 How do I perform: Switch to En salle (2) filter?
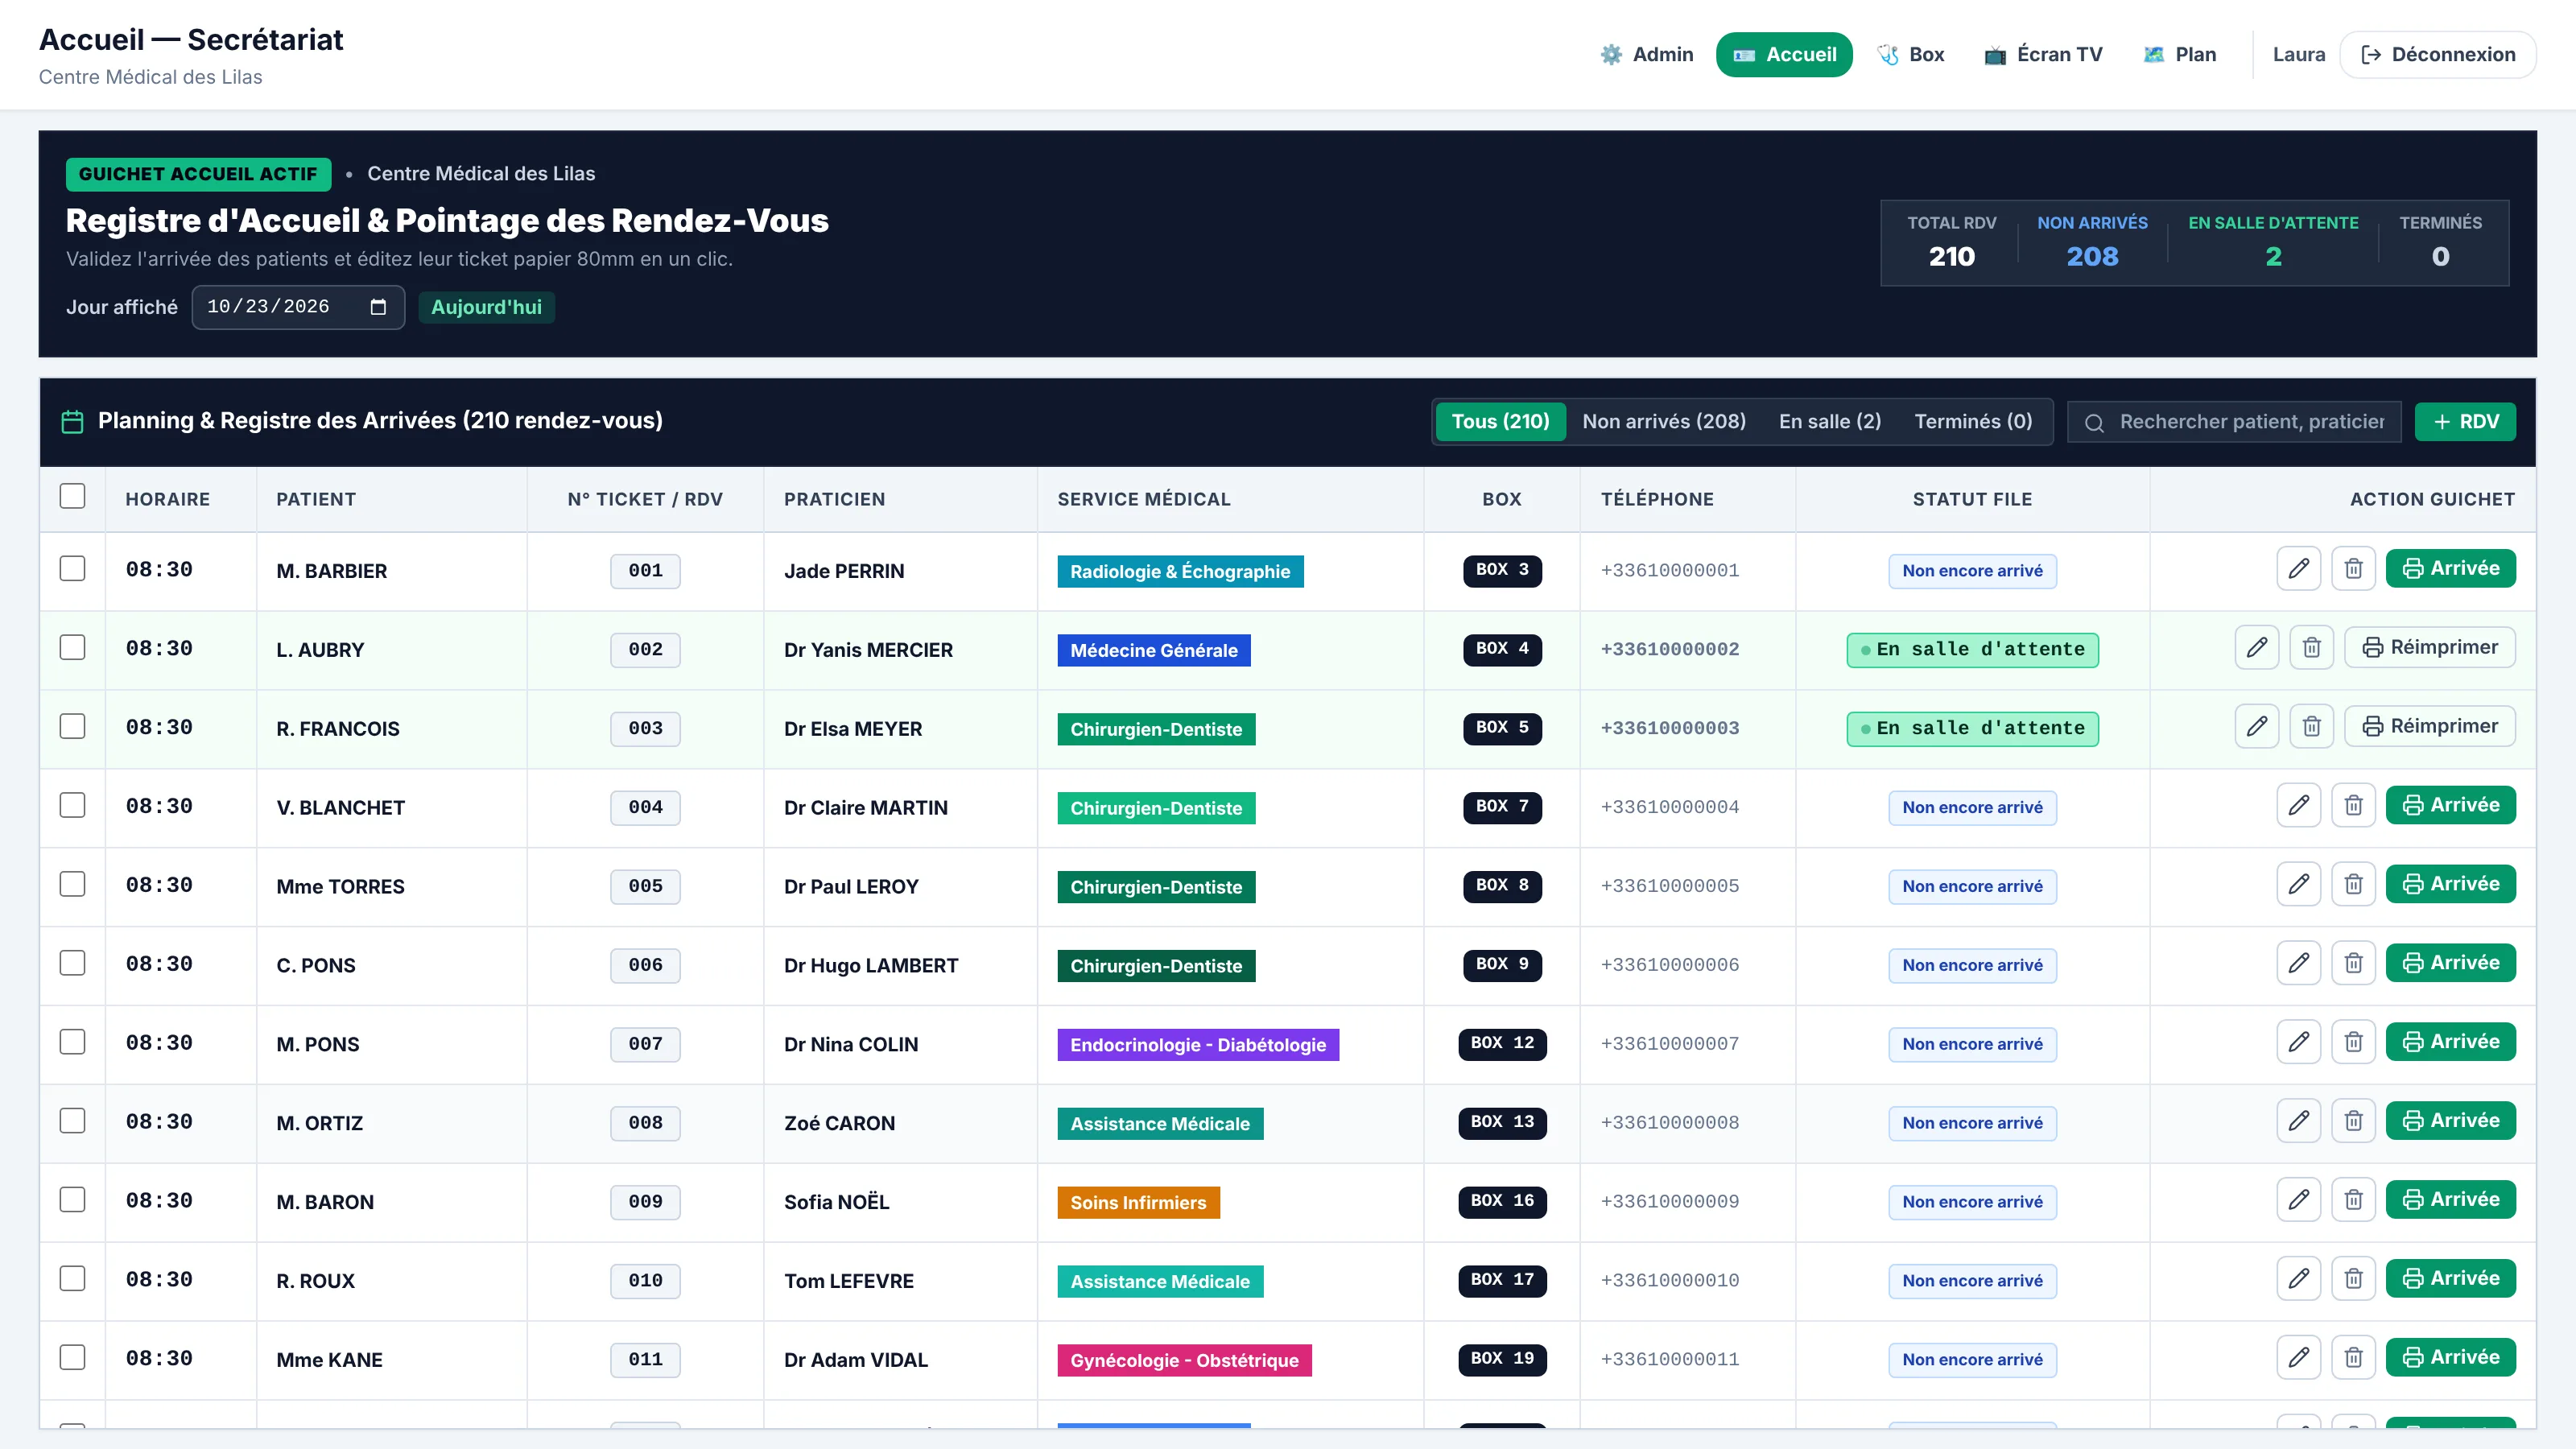click(1830, 421)
